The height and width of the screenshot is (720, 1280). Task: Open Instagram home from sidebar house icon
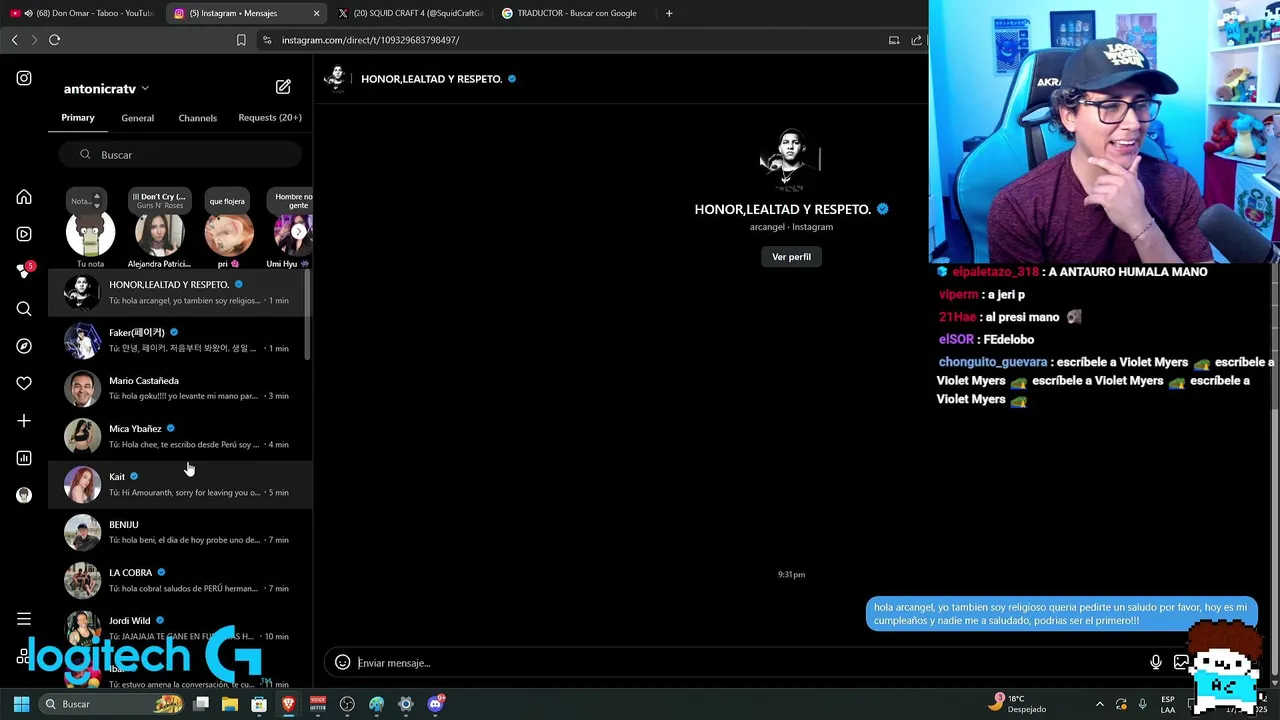[24, 197]
